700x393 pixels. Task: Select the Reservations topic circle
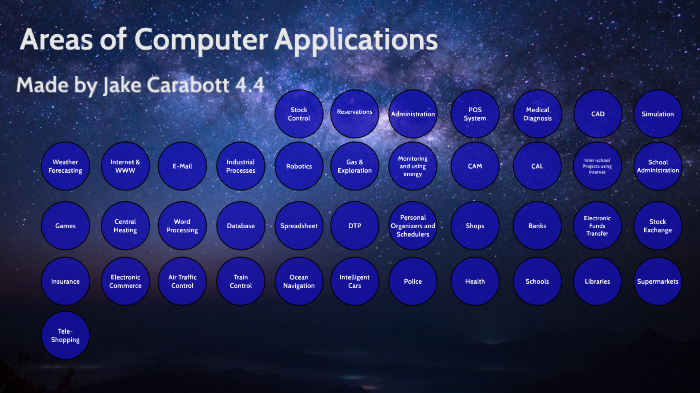tap(354, 114)
